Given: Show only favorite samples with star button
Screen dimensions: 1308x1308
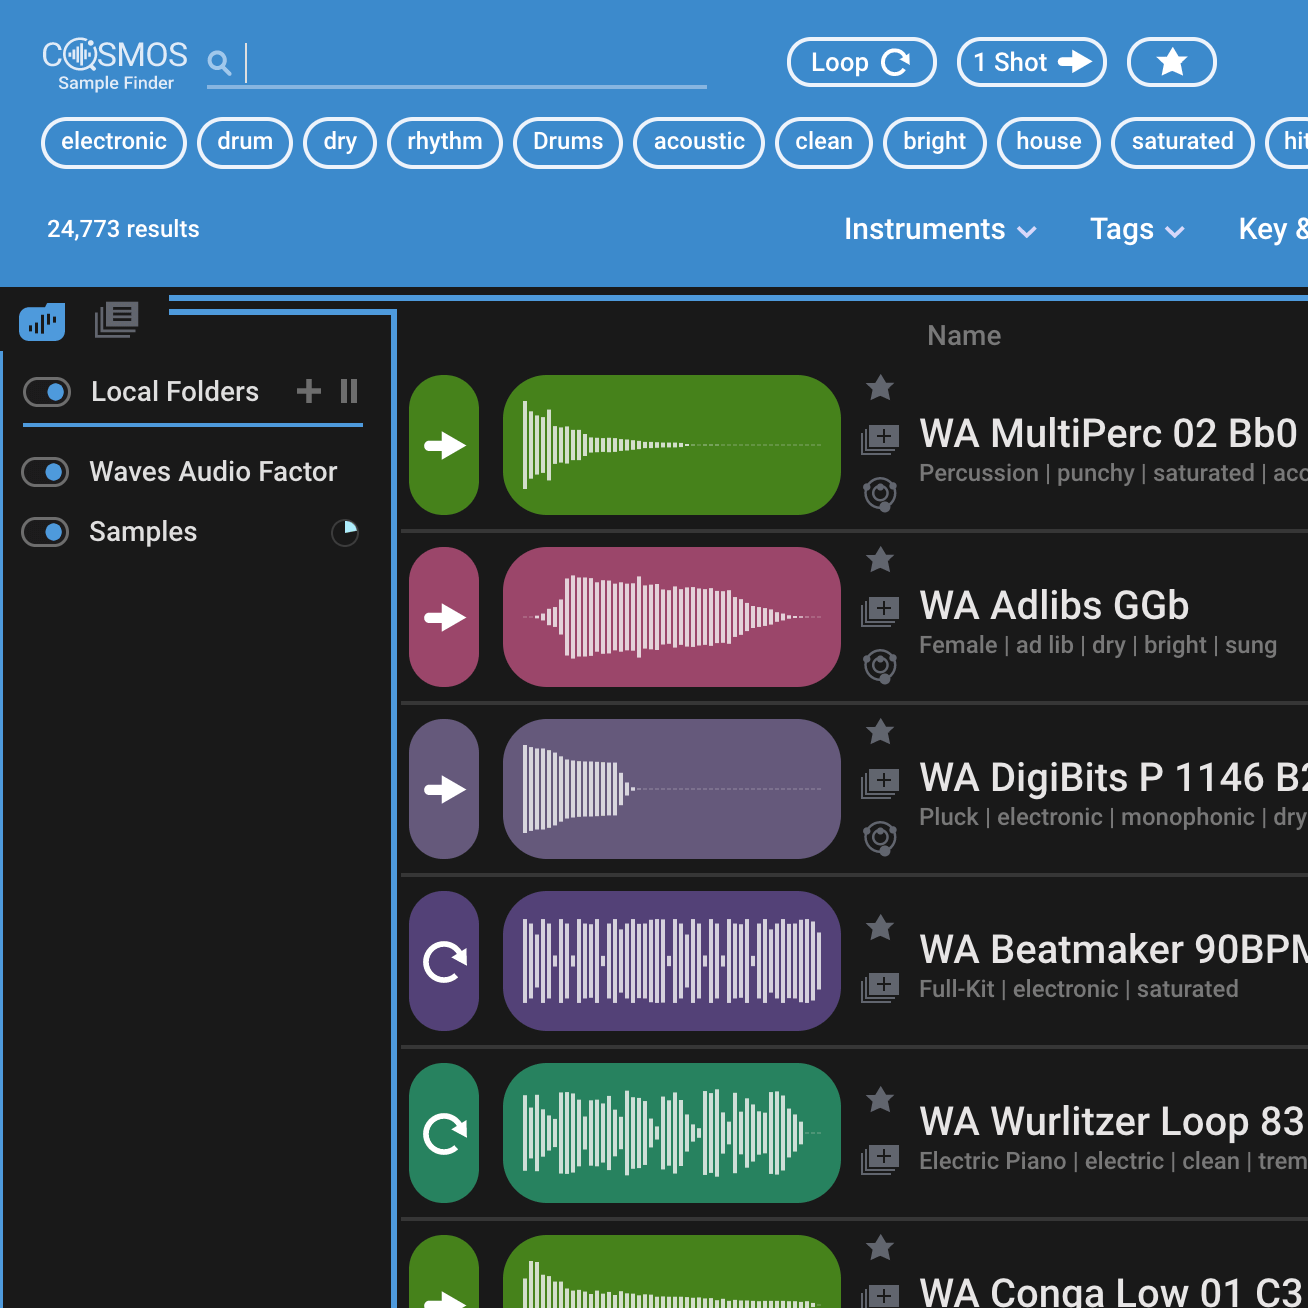Looking at the screenshot, I should click(x=1172, y=62).
